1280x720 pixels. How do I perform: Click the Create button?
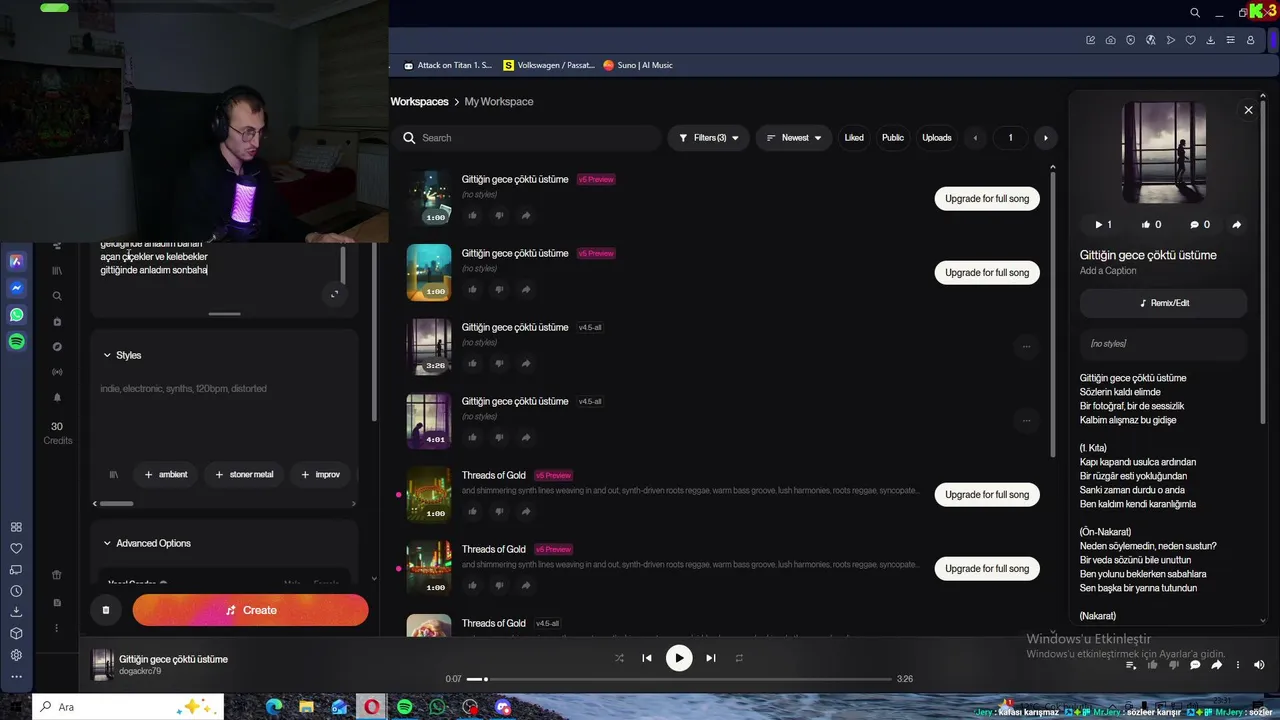click(x=250, y=610)
